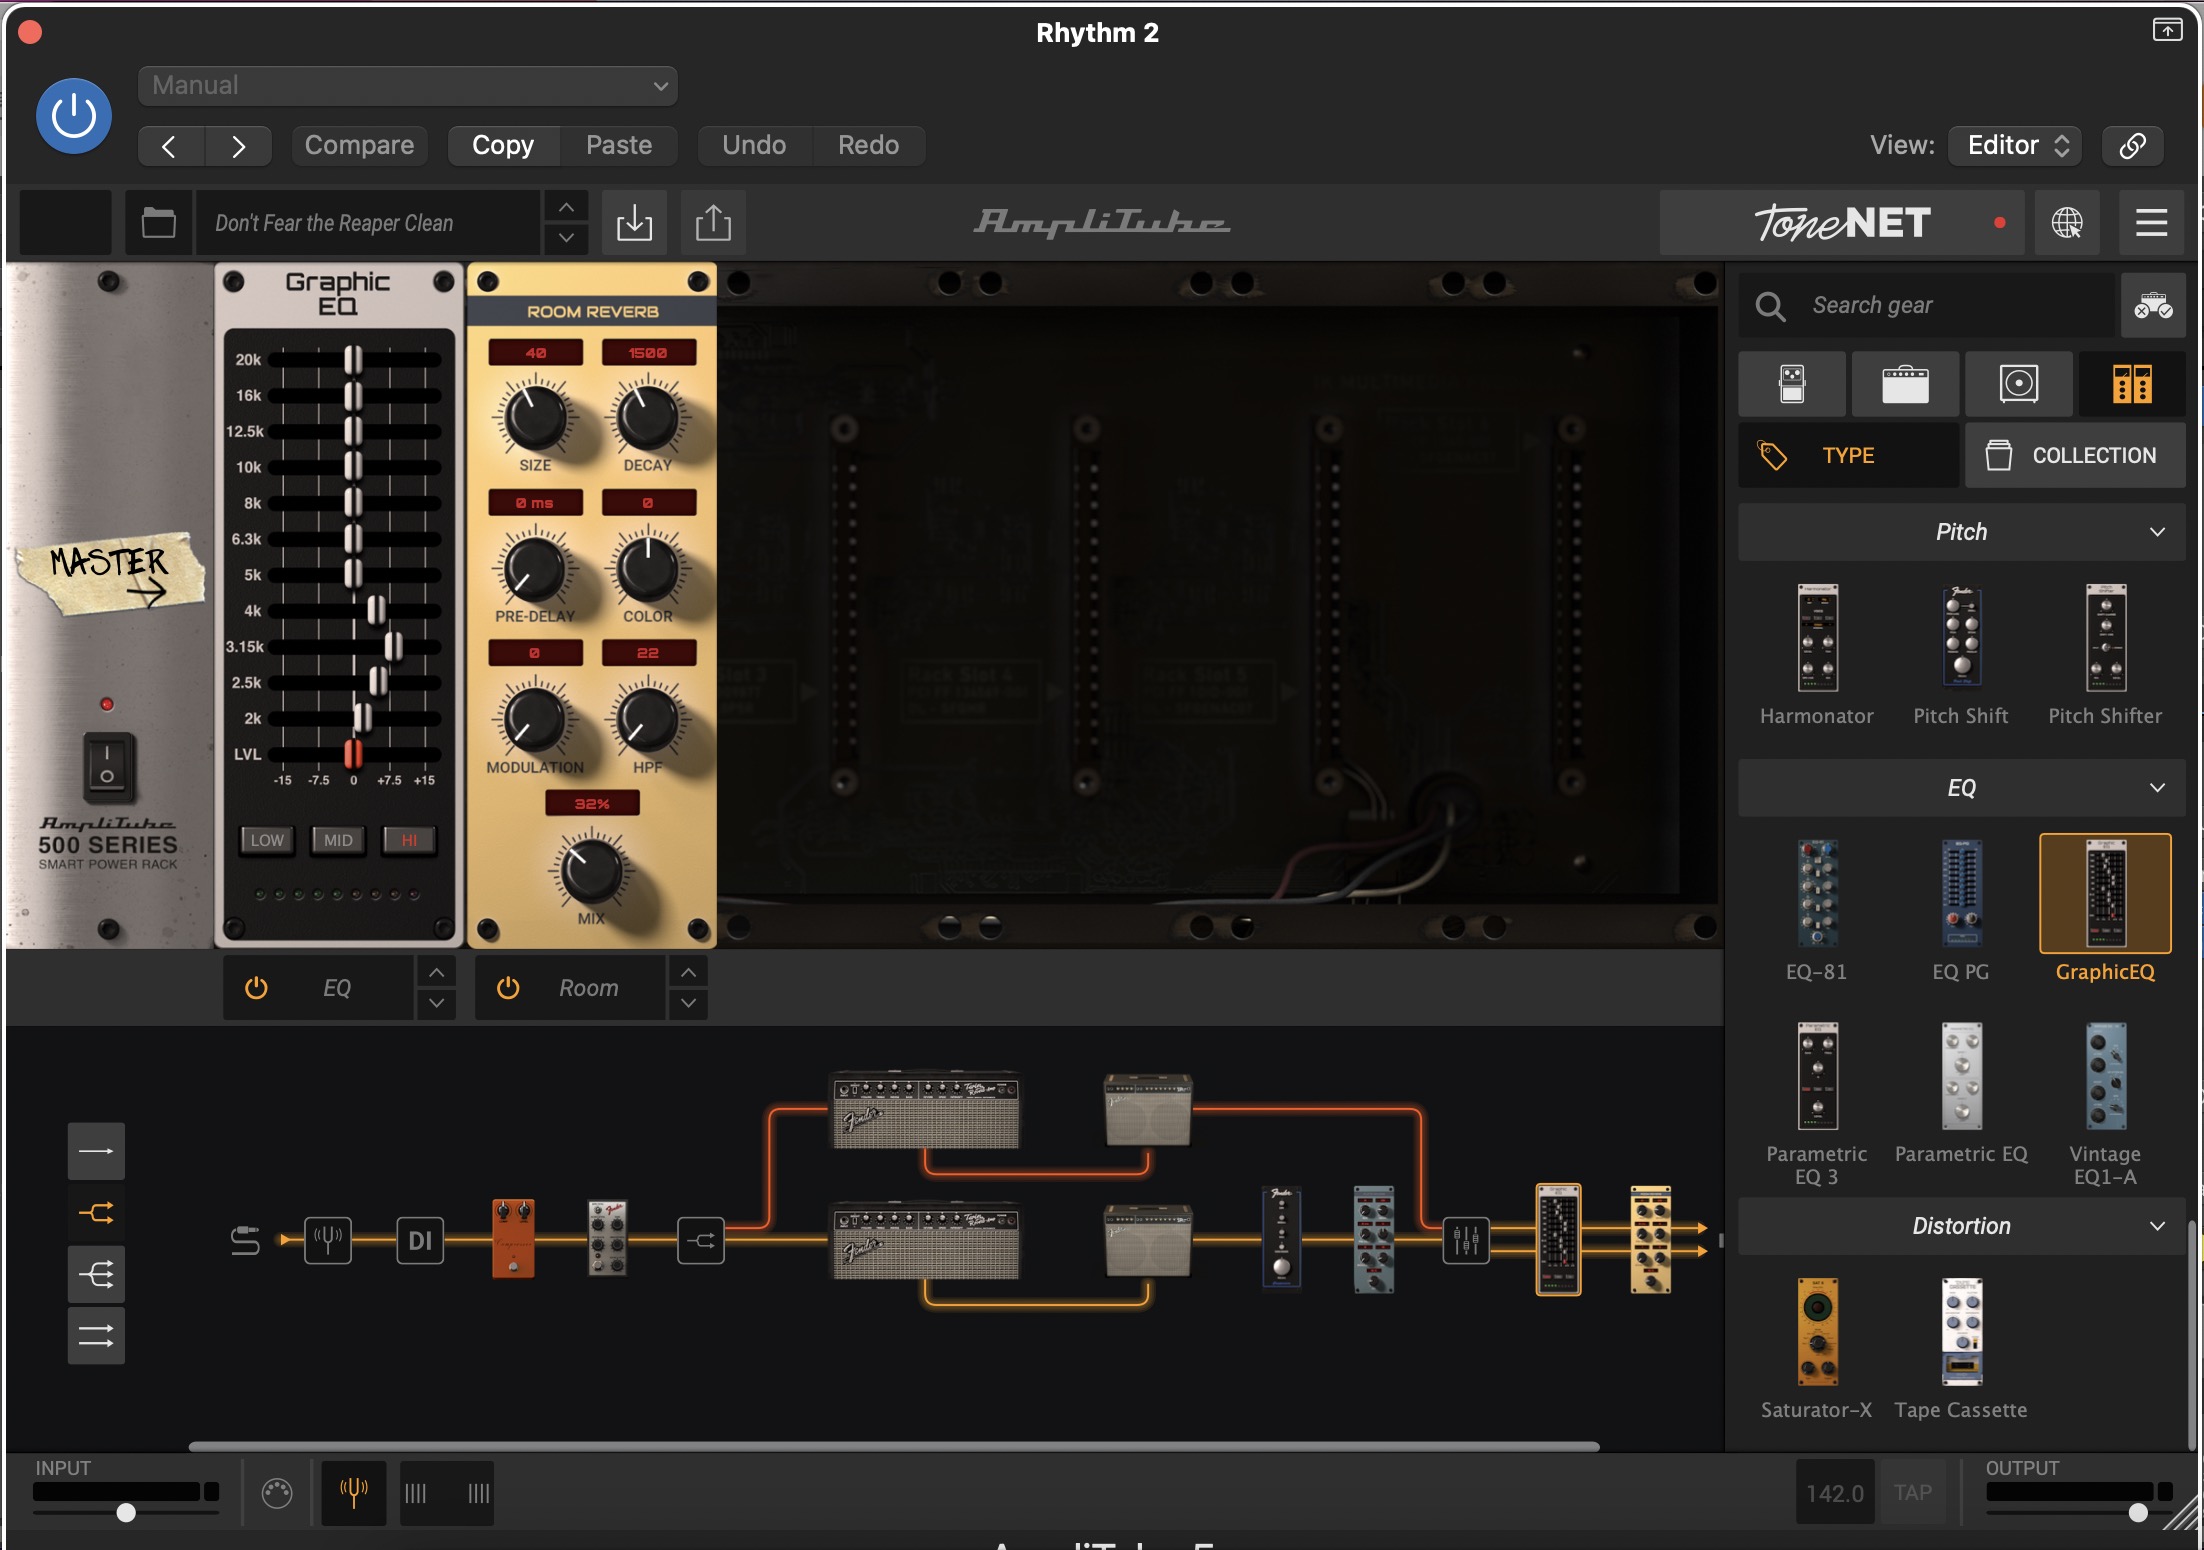Switch to the TYPE filter tab
Screen dimensions: 2204x1550
point(1848,456)
